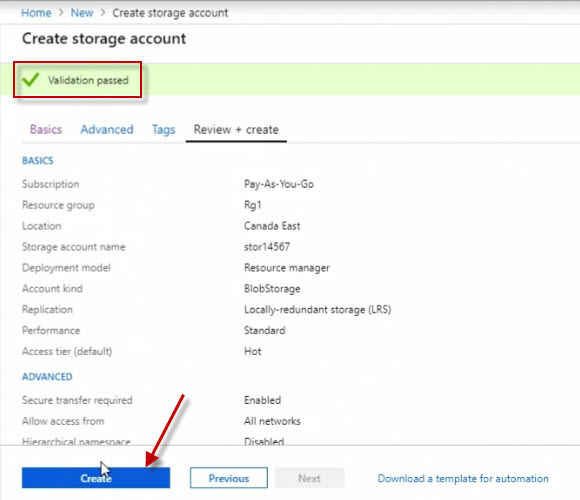Select the Tags tab

(163, 129)
